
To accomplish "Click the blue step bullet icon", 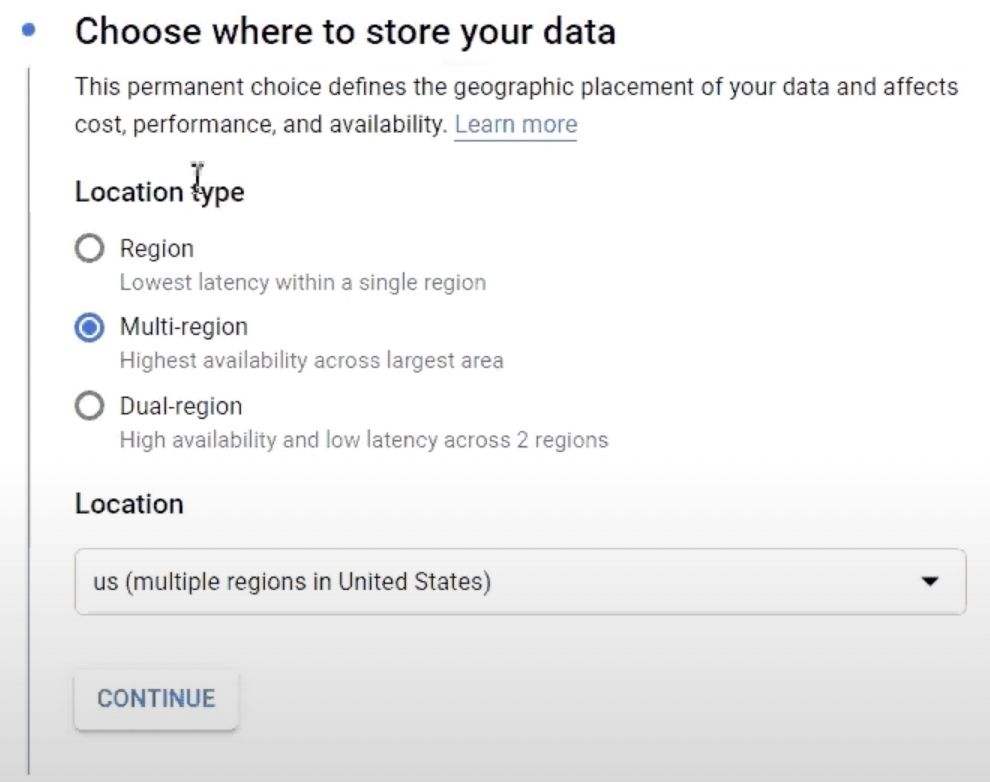I will pyautogui.click(x=28, y=30).
